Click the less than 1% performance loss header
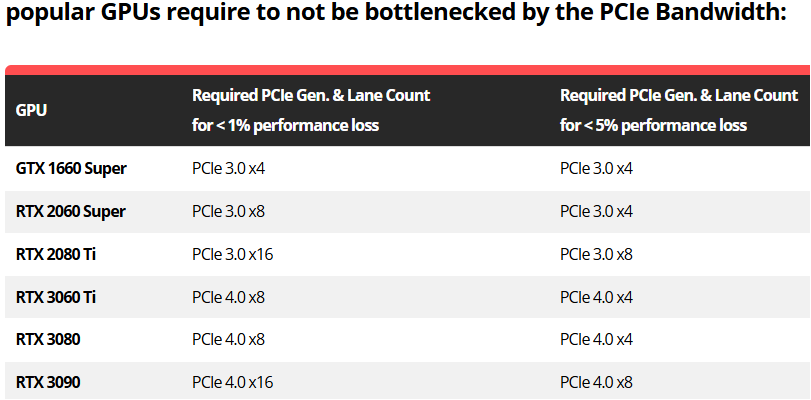Screen dimensions: 811x400 (311, 110)
